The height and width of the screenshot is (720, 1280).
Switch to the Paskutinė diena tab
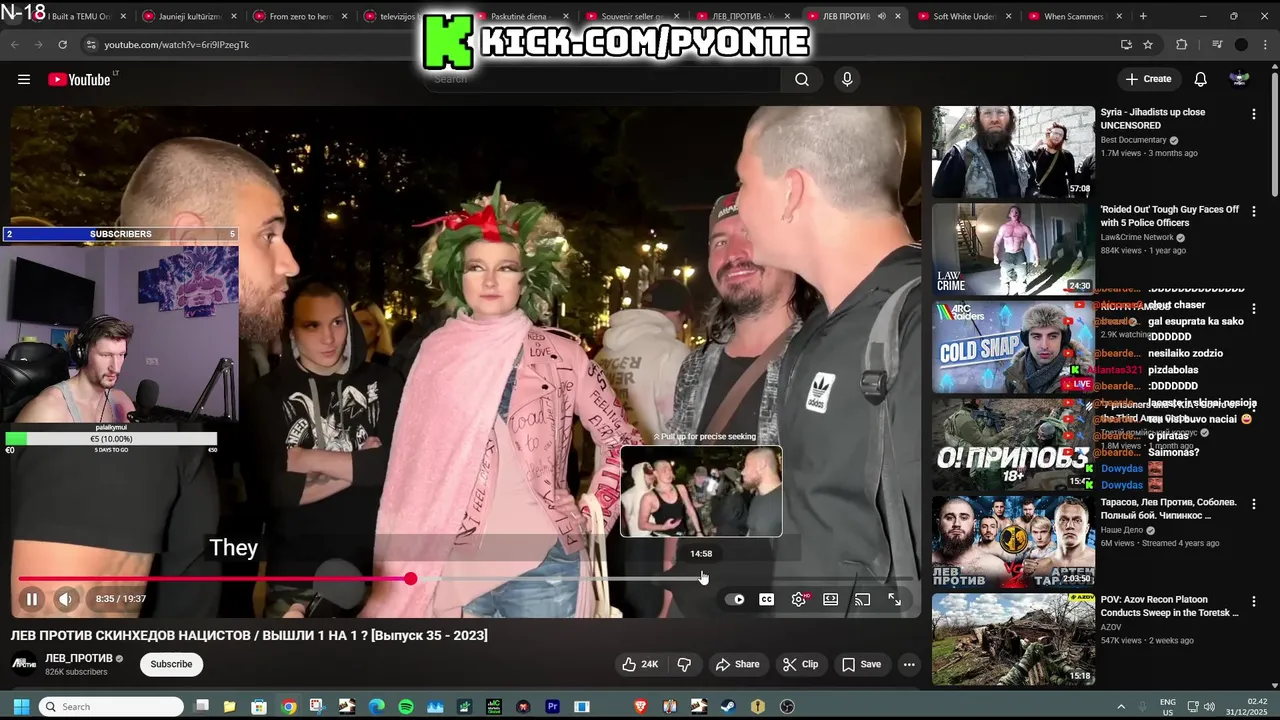pos(524,16)
